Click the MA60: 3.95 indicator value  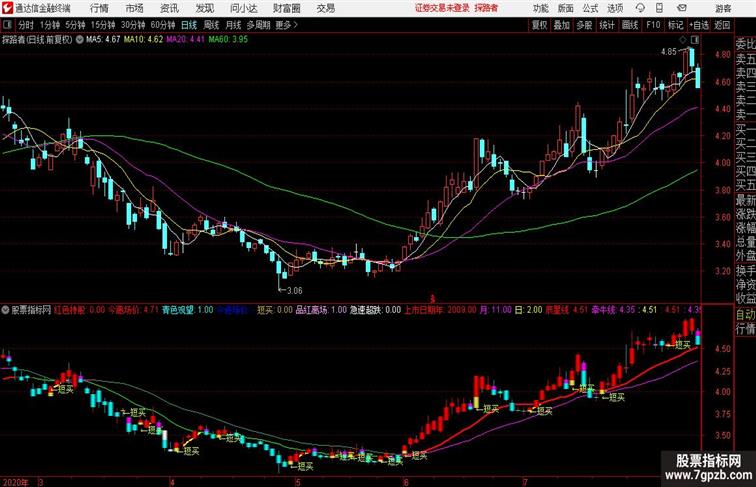pyautogui.click(x=228, y=40)
